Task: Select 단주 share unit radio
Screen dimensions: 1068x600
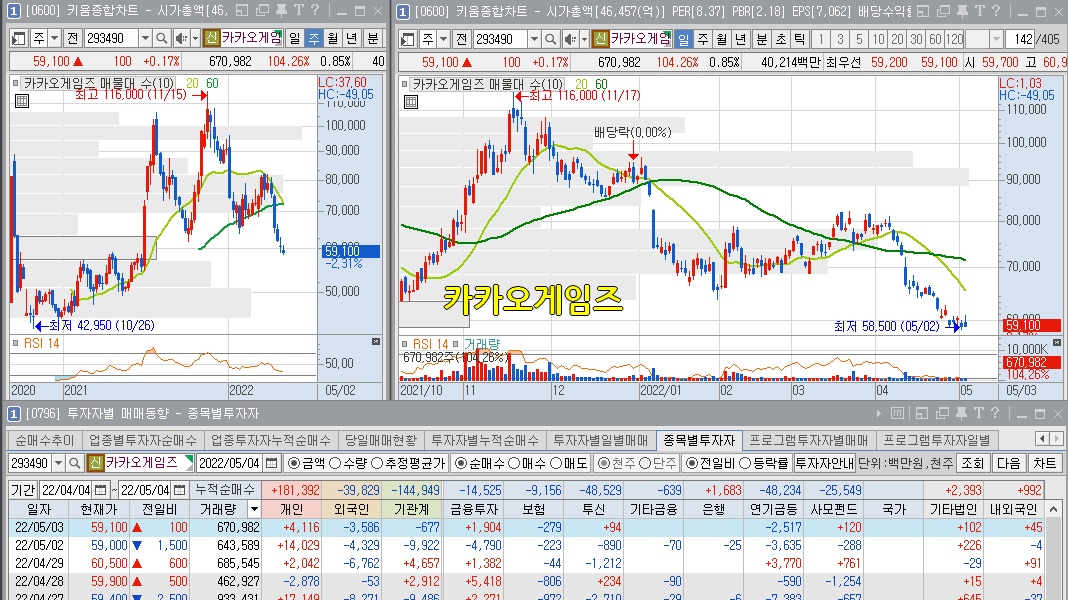Action: [645, 463]
